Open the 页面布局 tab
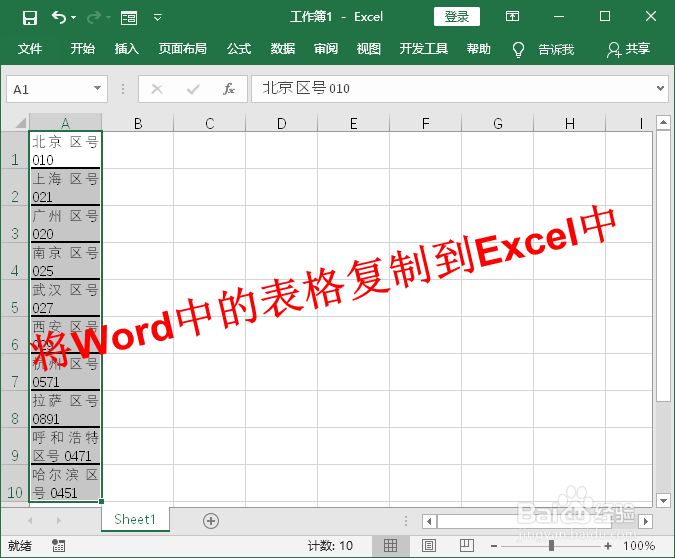675x558 pixels. (x=183, y=49)
